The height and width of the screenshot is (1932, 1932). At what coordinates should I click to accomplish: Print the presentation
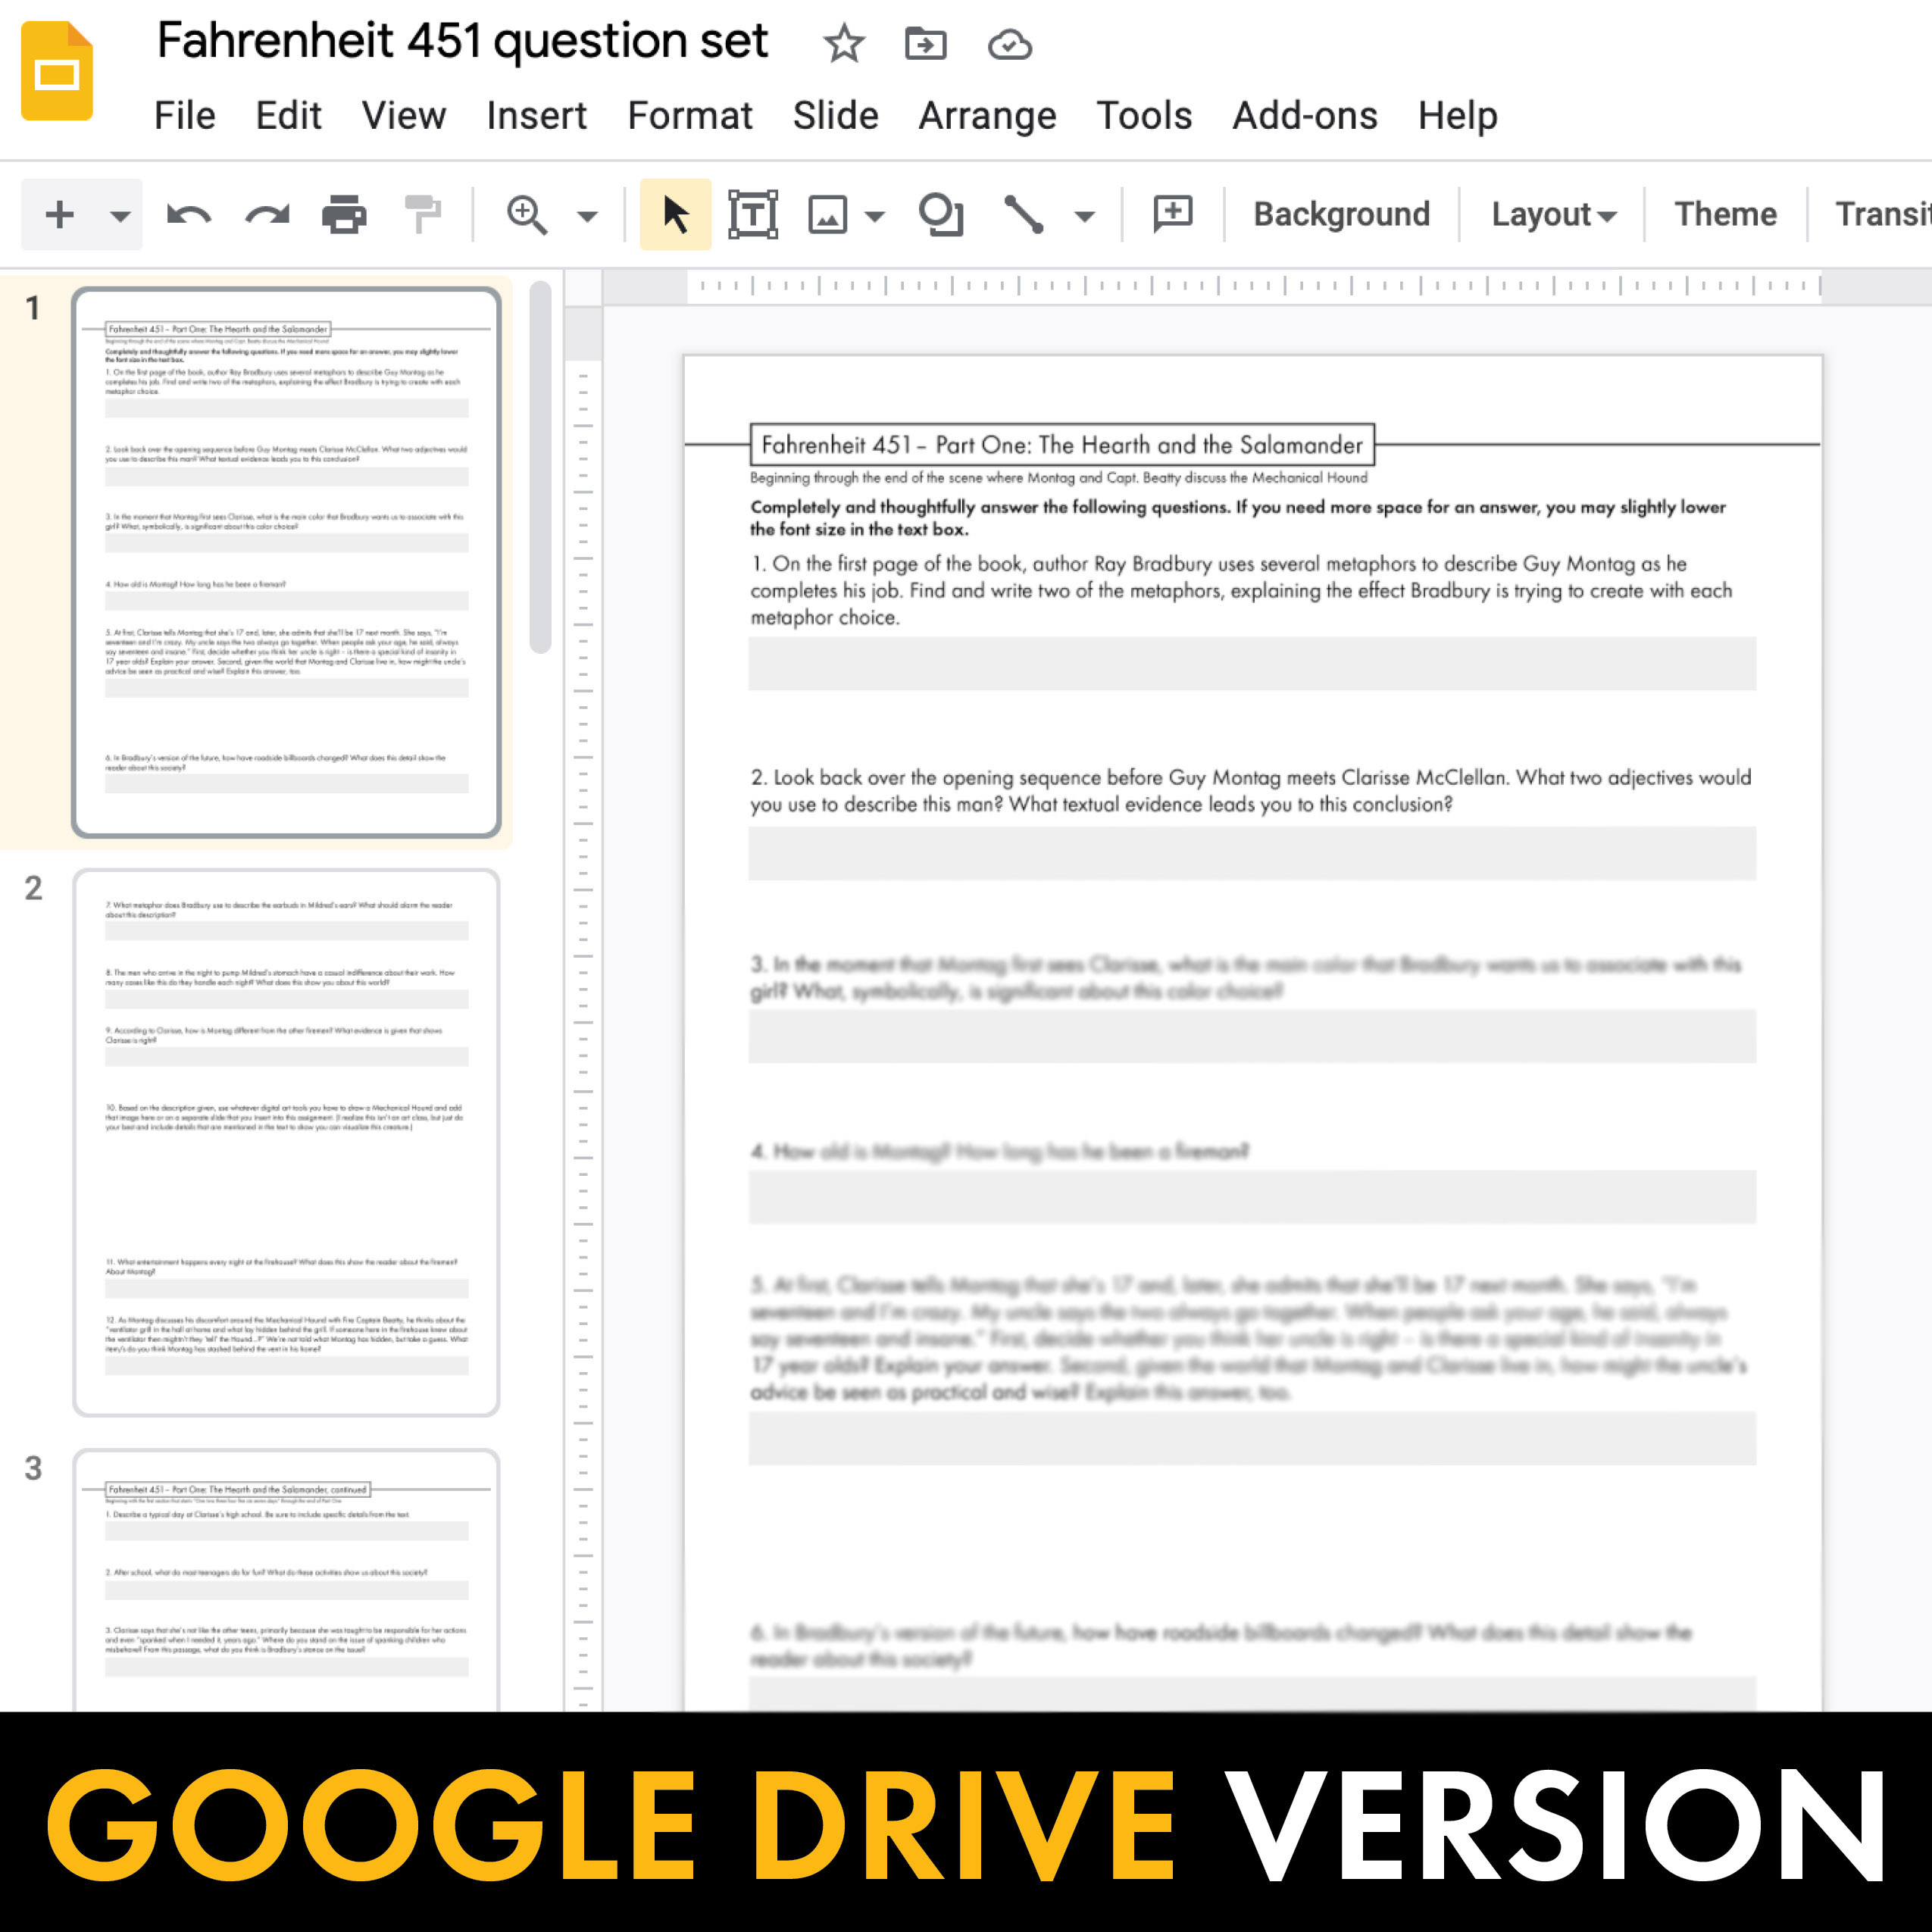pos(344,215)
